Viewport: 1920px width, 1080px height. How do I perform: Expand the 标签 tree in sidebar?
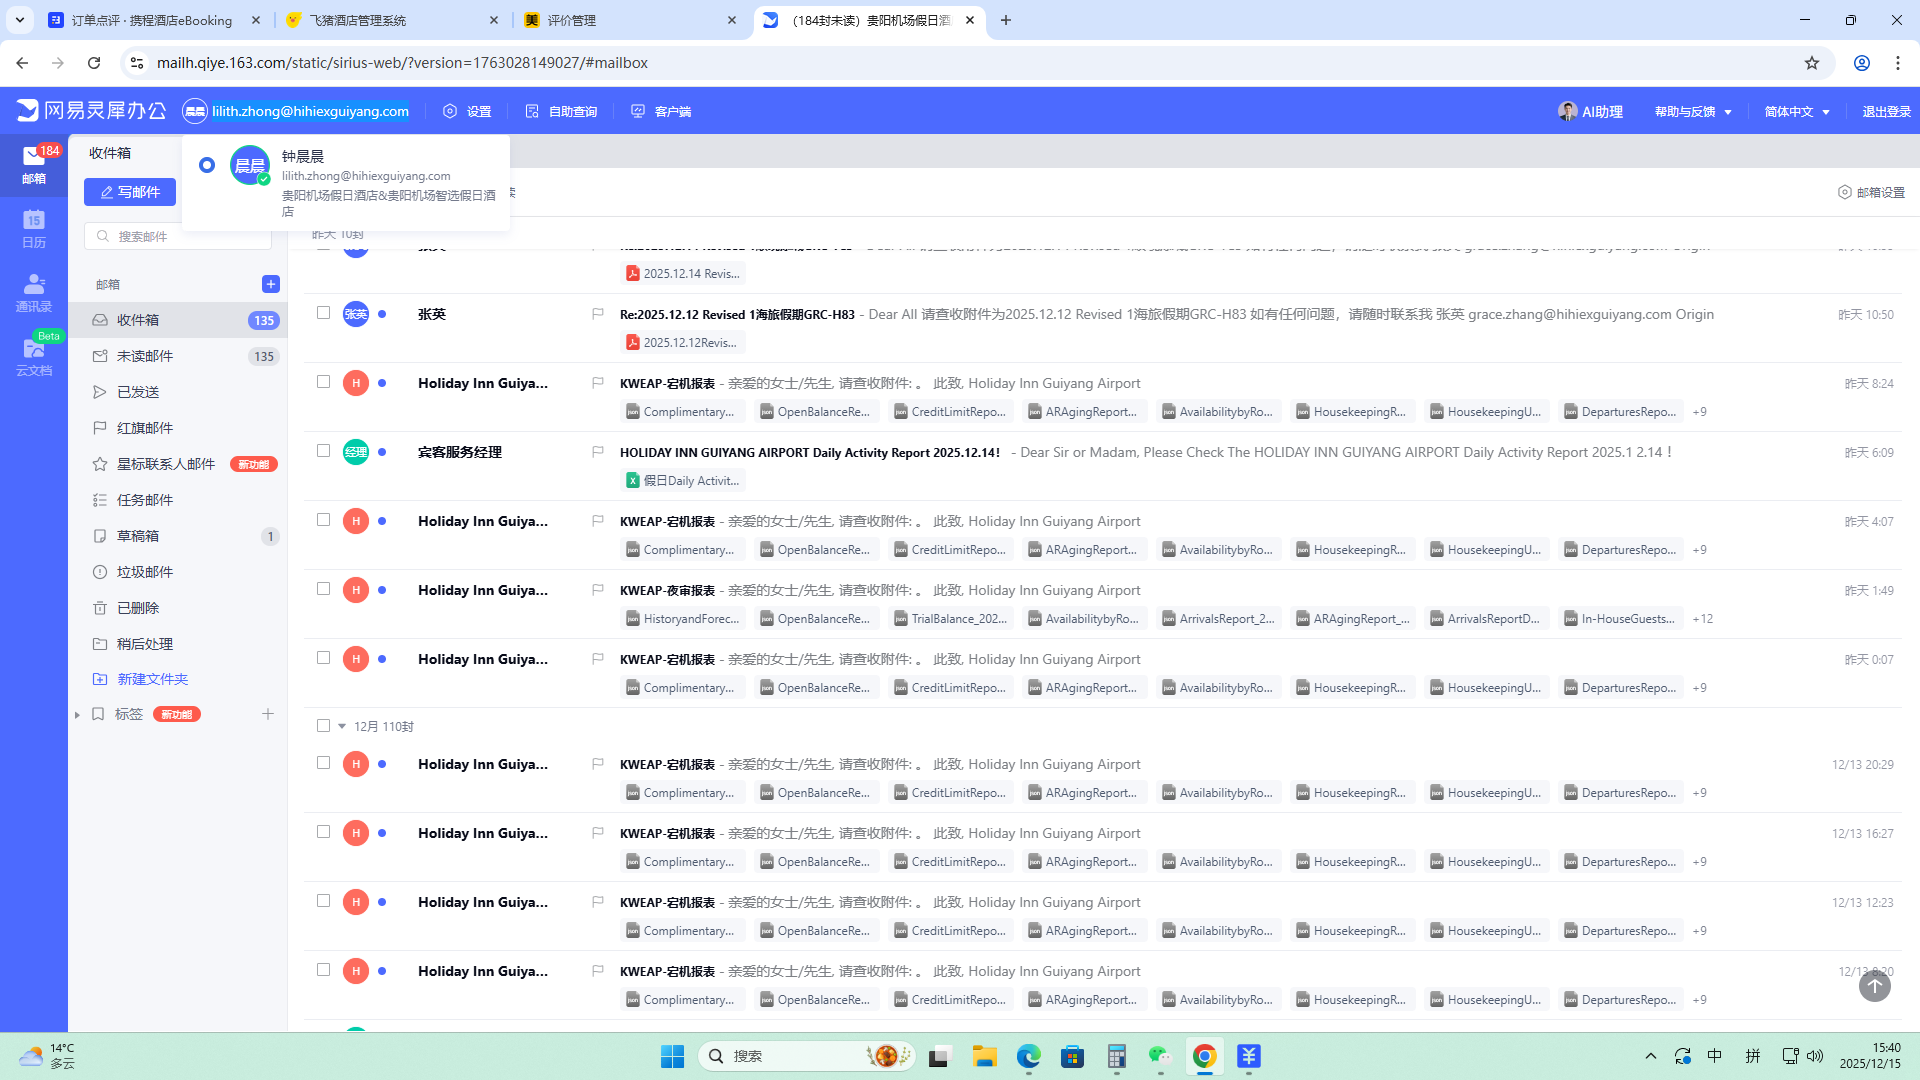77,714
